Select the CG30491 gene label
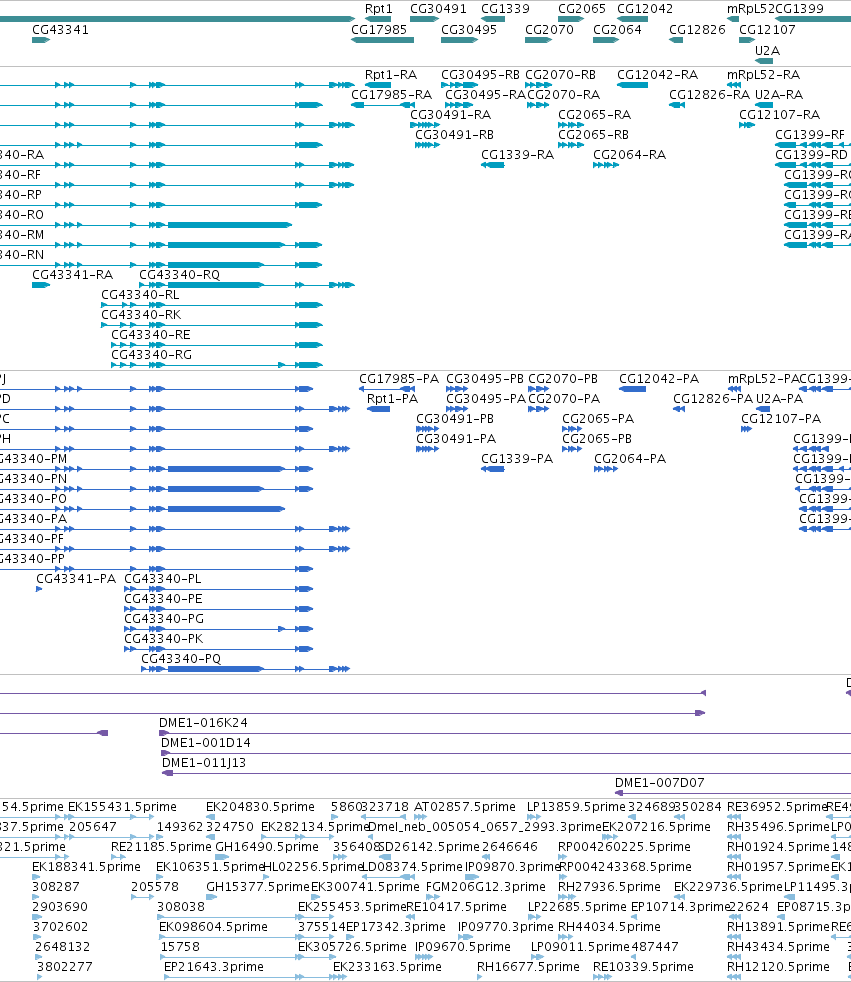 [x=438, y=9]
